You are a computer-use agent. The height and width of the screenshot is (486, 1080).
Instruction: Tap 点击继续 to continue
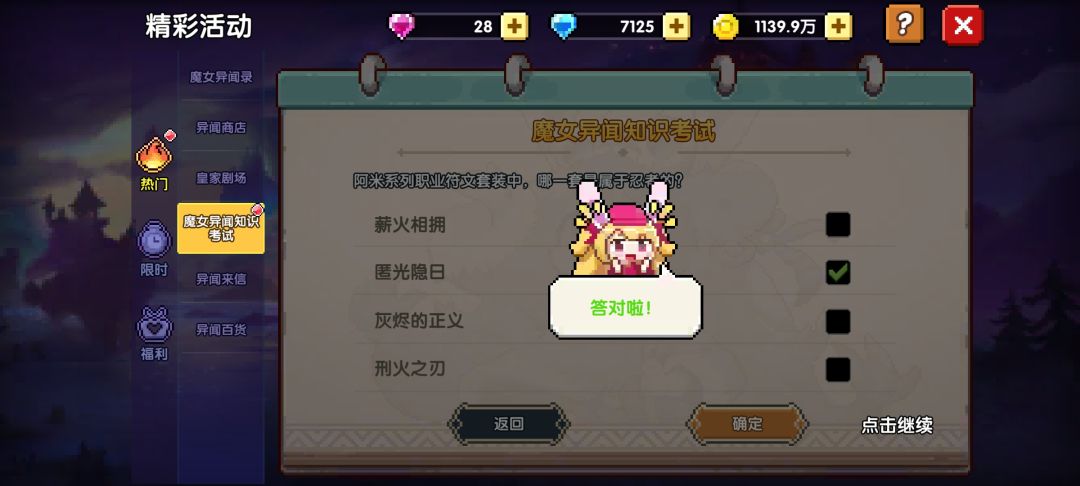pos(897,425)
